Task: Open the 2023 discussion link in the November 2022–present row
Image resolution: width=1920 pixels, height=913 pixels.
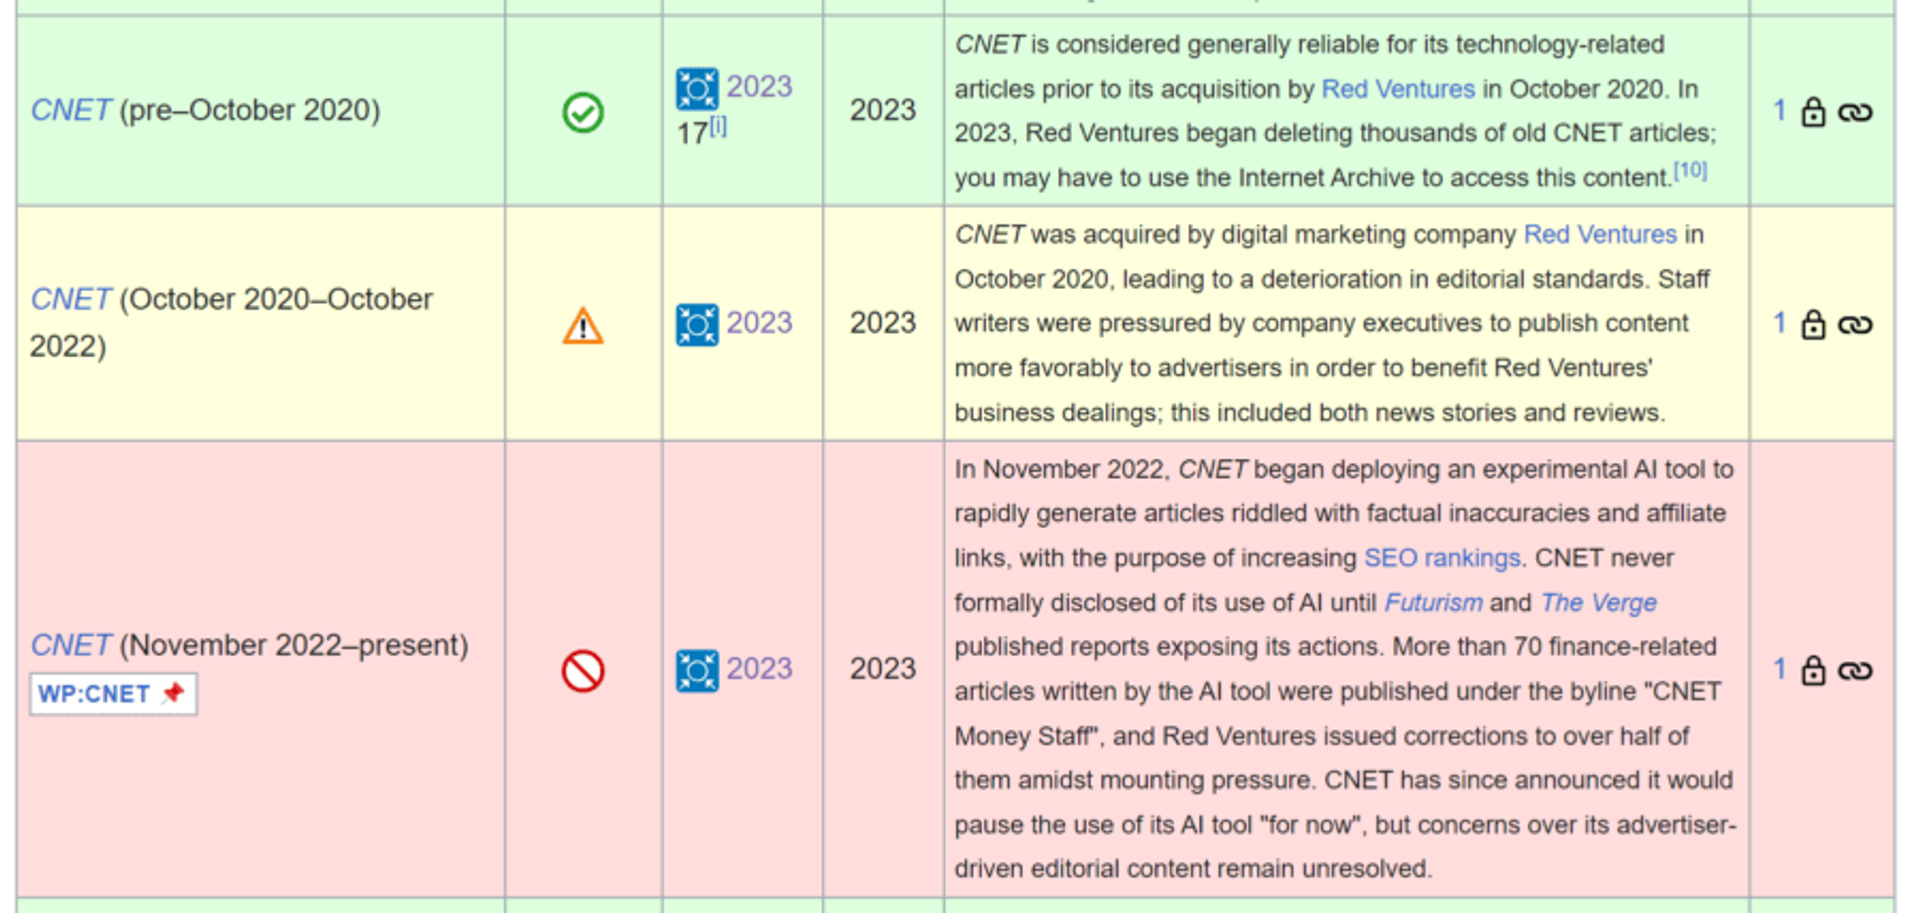Action: click(759, 669)
